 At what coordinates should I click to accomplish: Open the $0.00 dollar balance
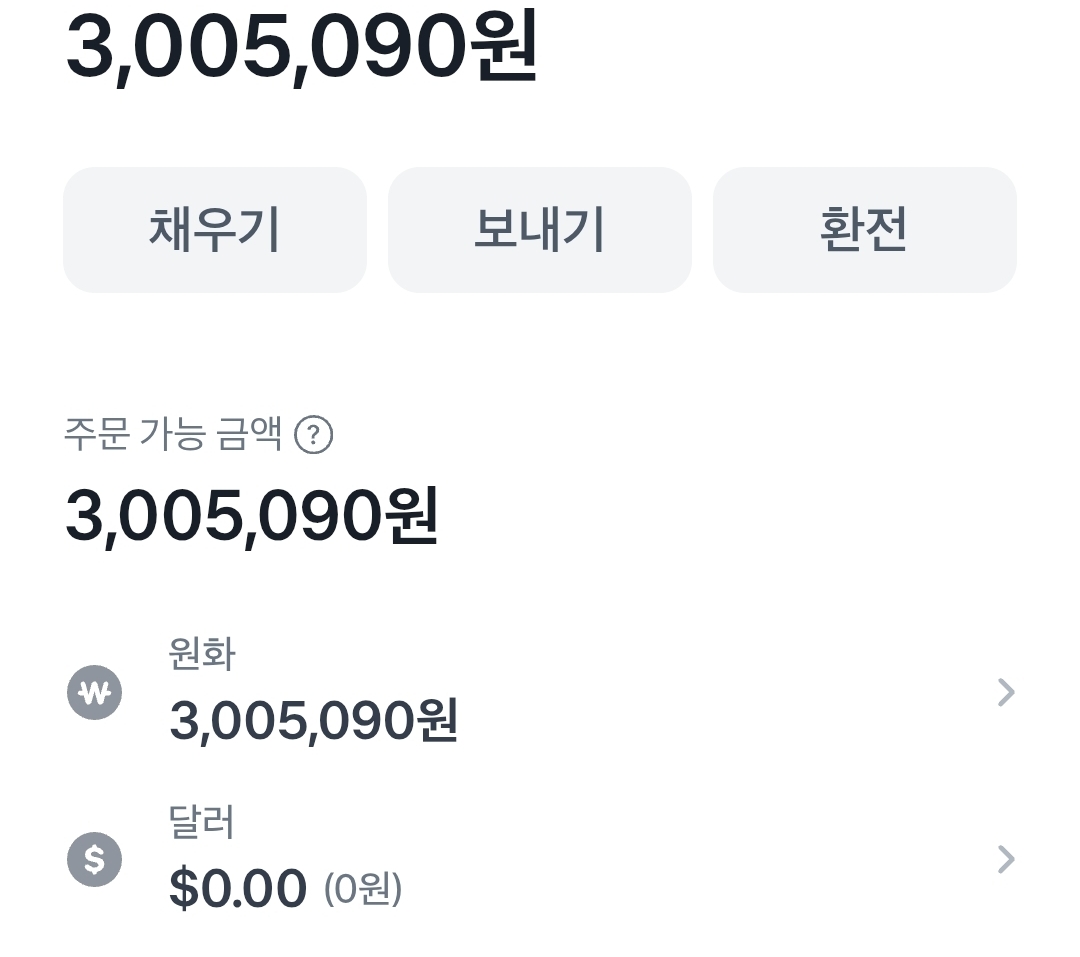click(237, 888)
